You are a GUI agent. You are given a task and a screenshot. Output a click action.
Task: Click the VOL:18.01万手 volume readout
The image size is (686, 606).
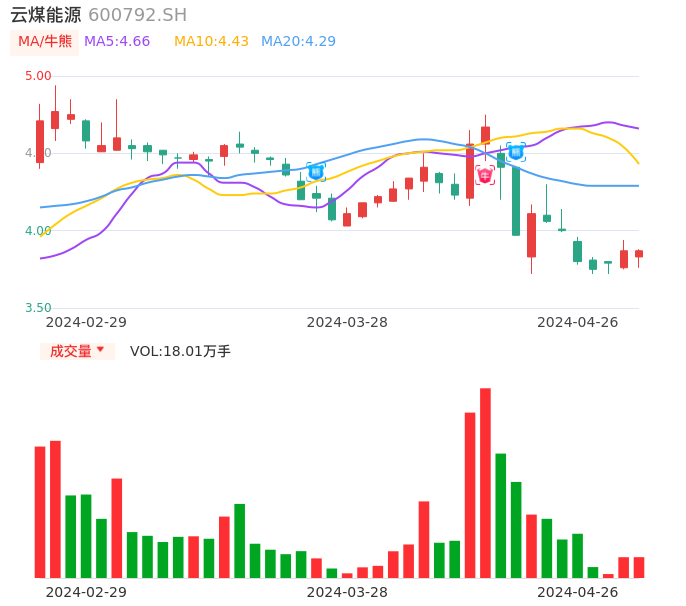[x=180, y=351]
